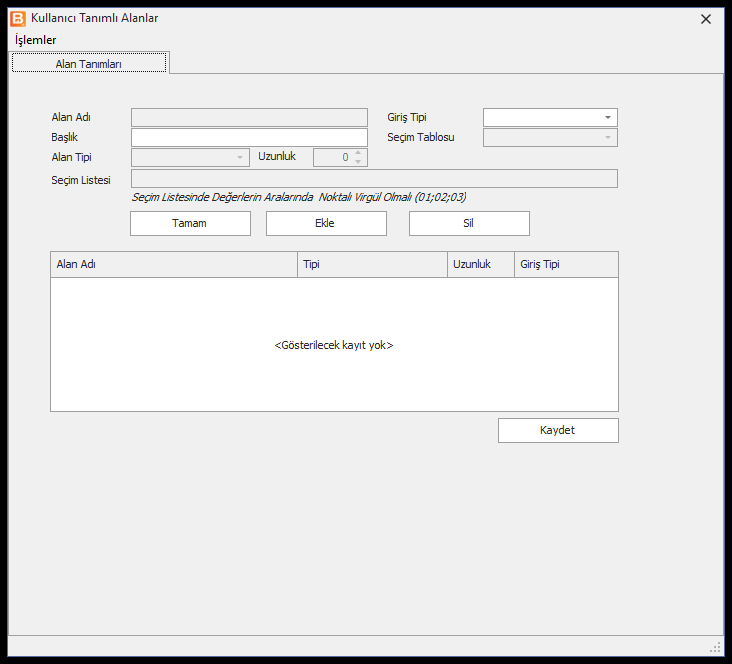Decrease Uzunluk value with down arrow
The height and width of the screenshot is (664, 732).
tap(358, 162)
